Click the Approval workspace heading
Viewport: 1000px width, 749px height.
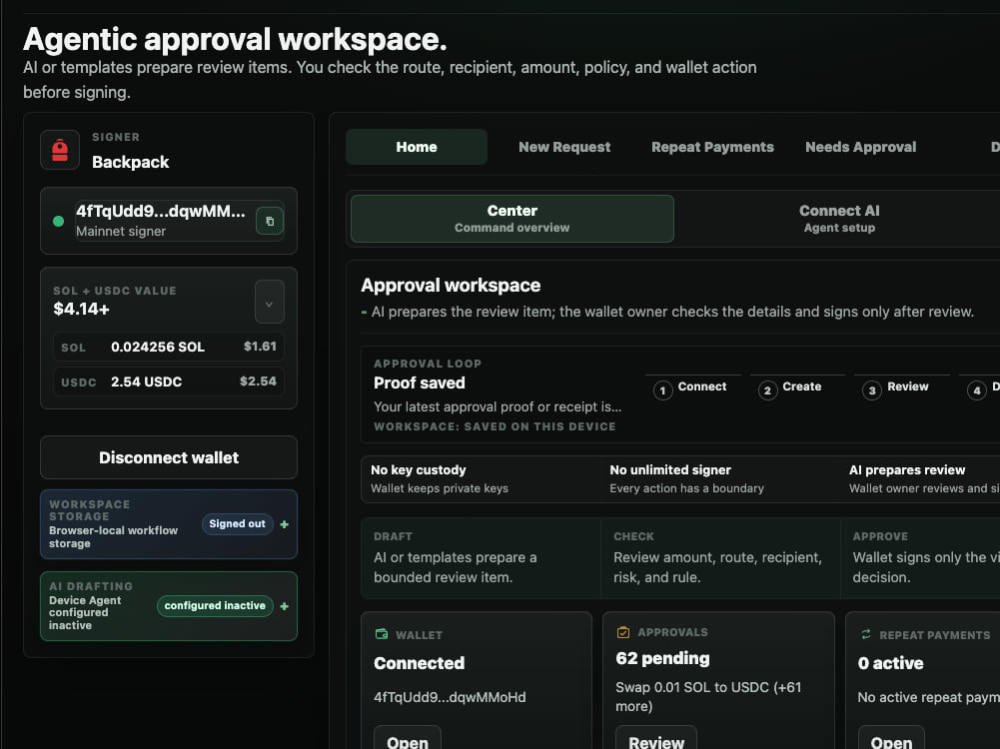pyautogui.click(x=451, y=285)
